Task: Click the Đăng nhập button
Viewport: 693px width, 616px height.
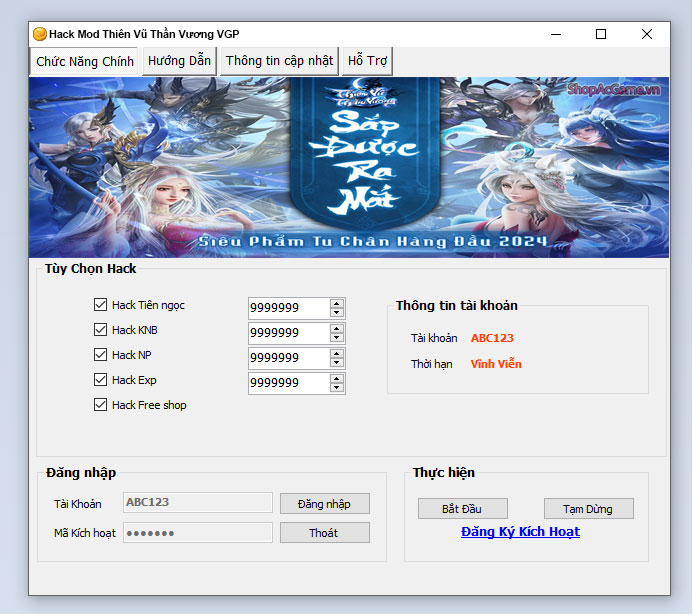Action: [325, 504]
